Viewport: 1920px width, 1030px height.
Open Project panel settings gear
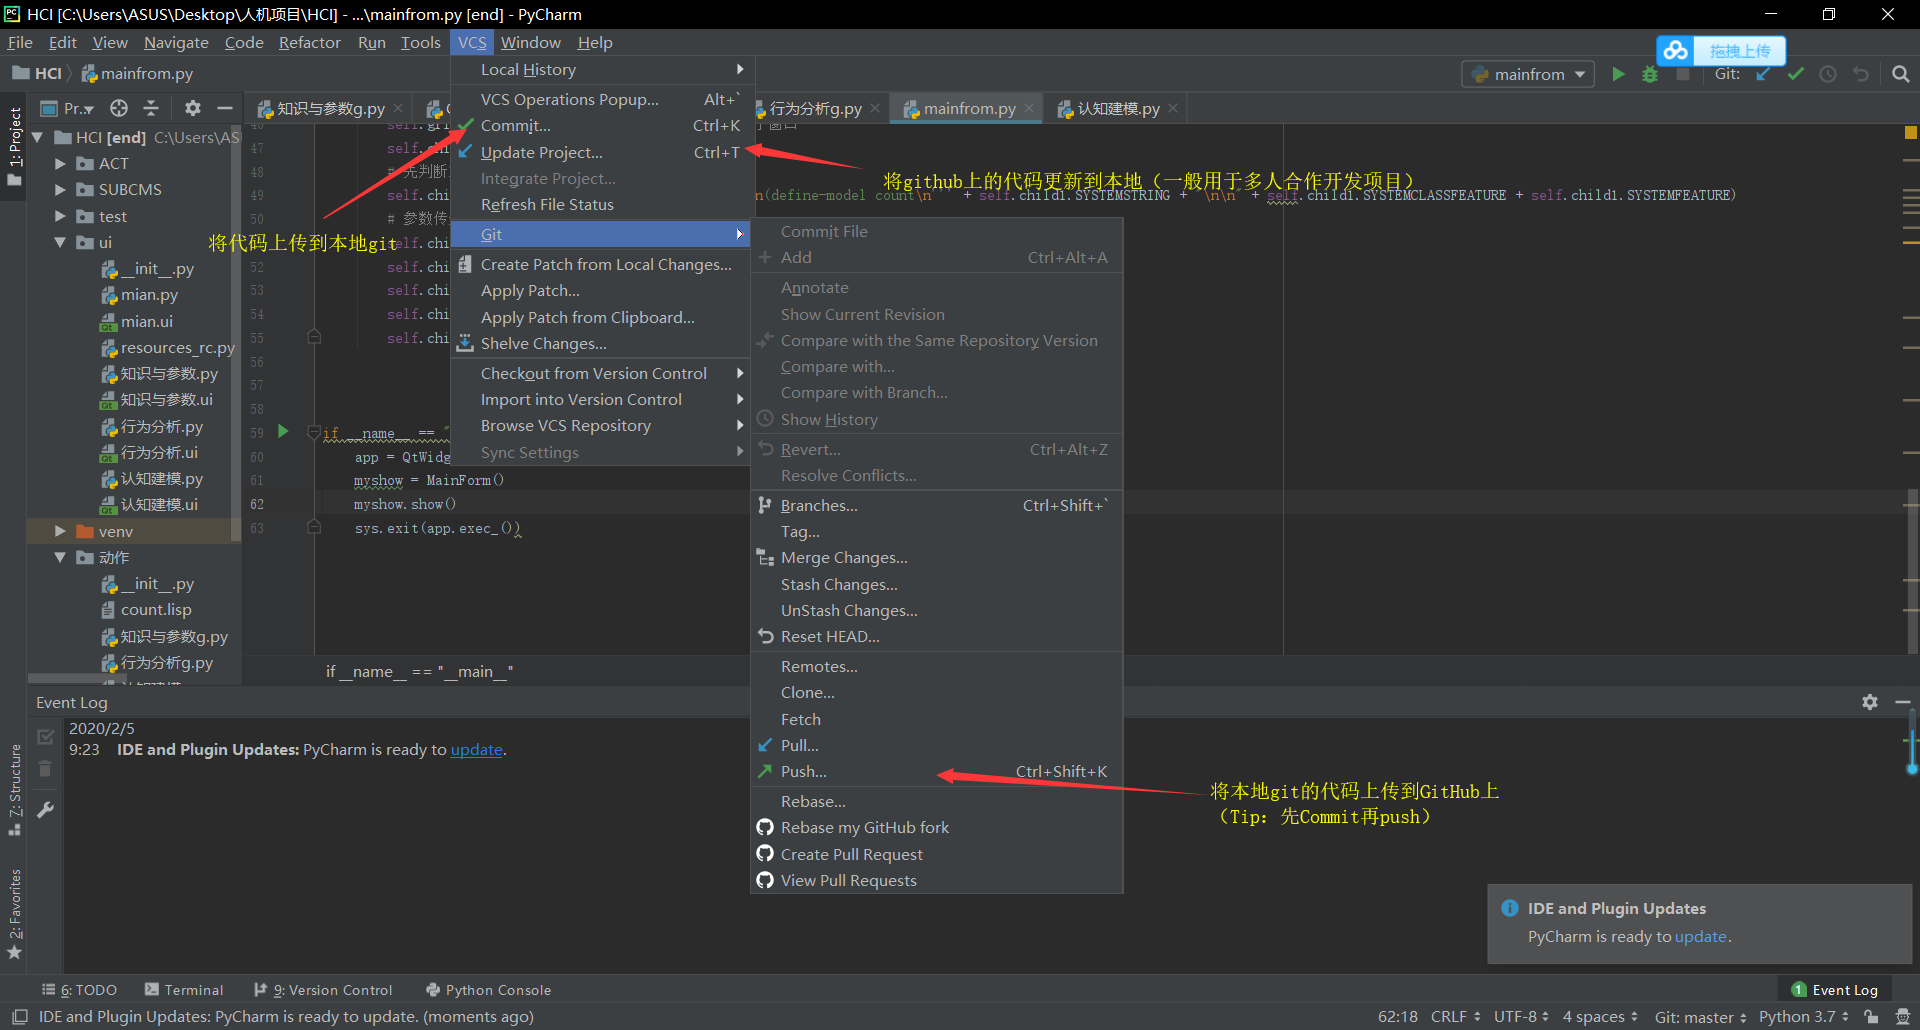tap(193, 108)
